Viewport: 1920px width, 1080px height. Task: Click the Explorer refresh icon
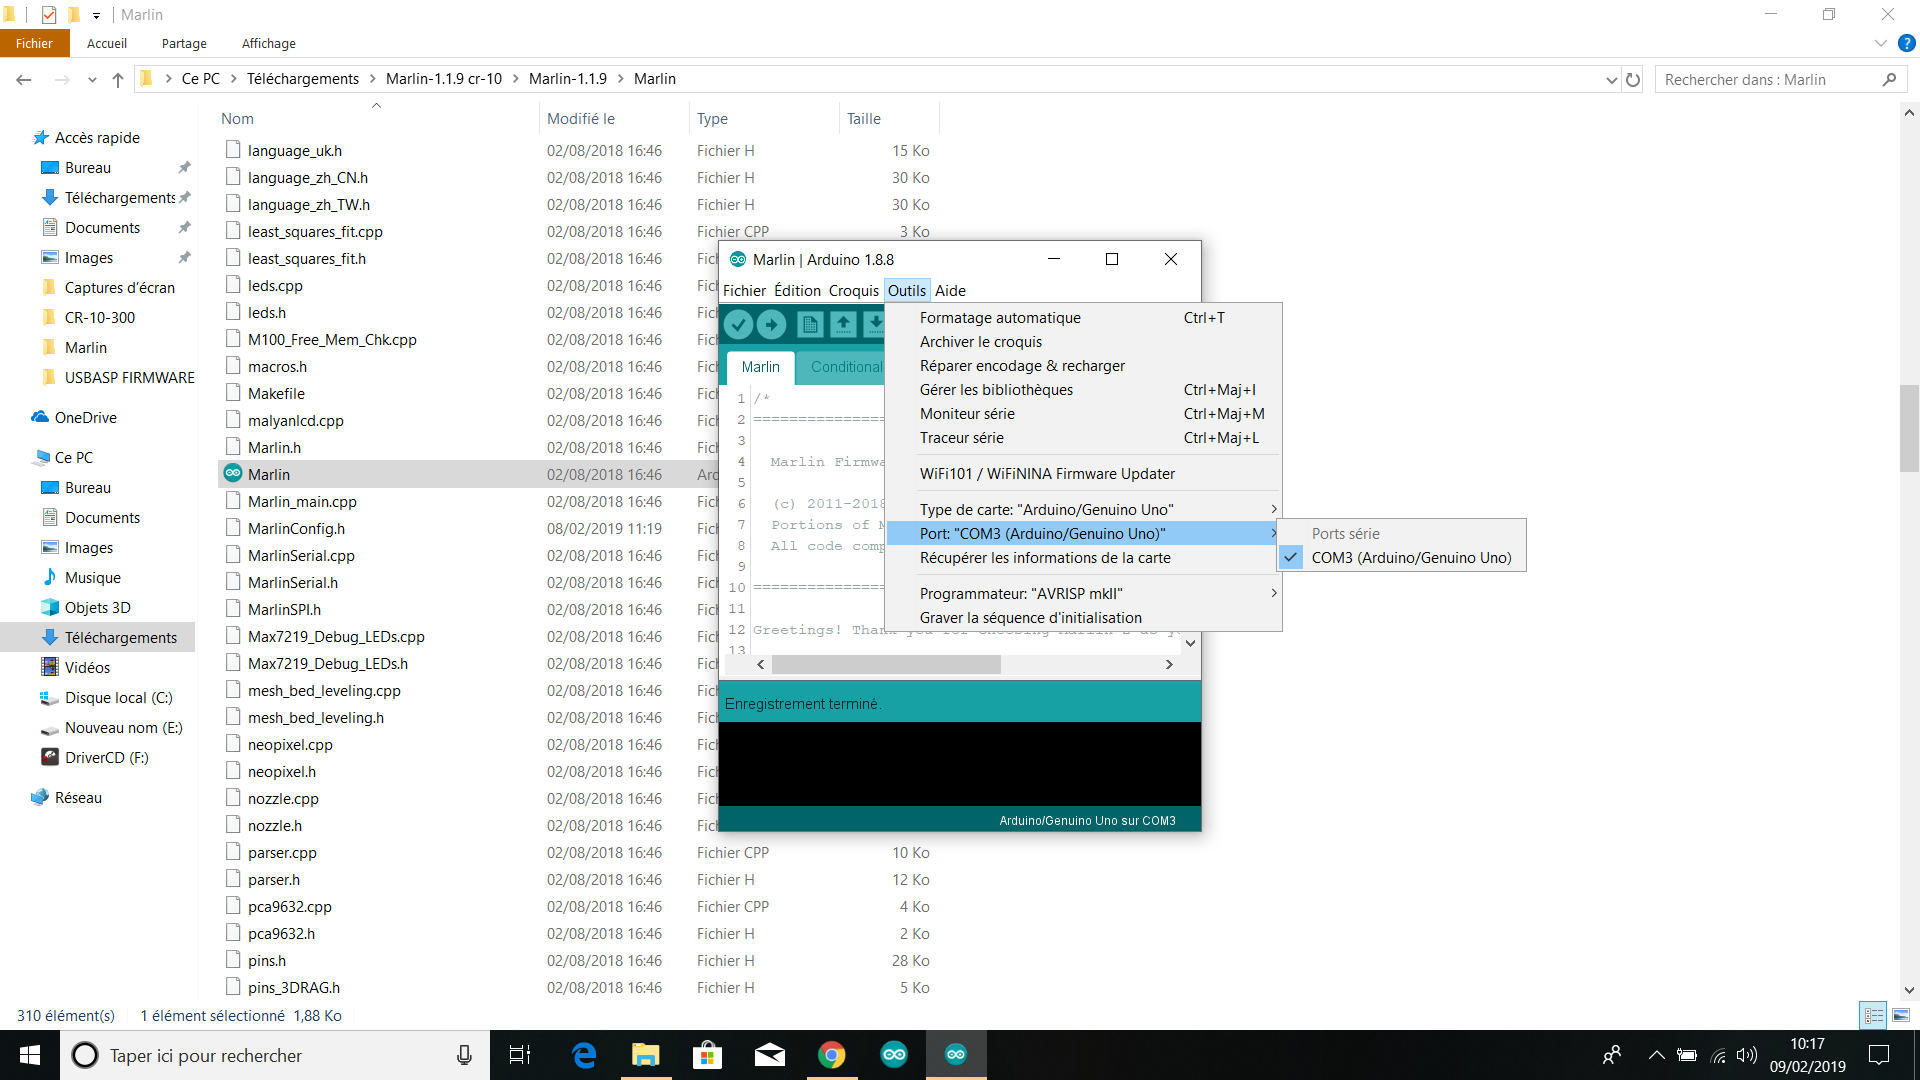pyautogui.click(x=1633, y=80)
